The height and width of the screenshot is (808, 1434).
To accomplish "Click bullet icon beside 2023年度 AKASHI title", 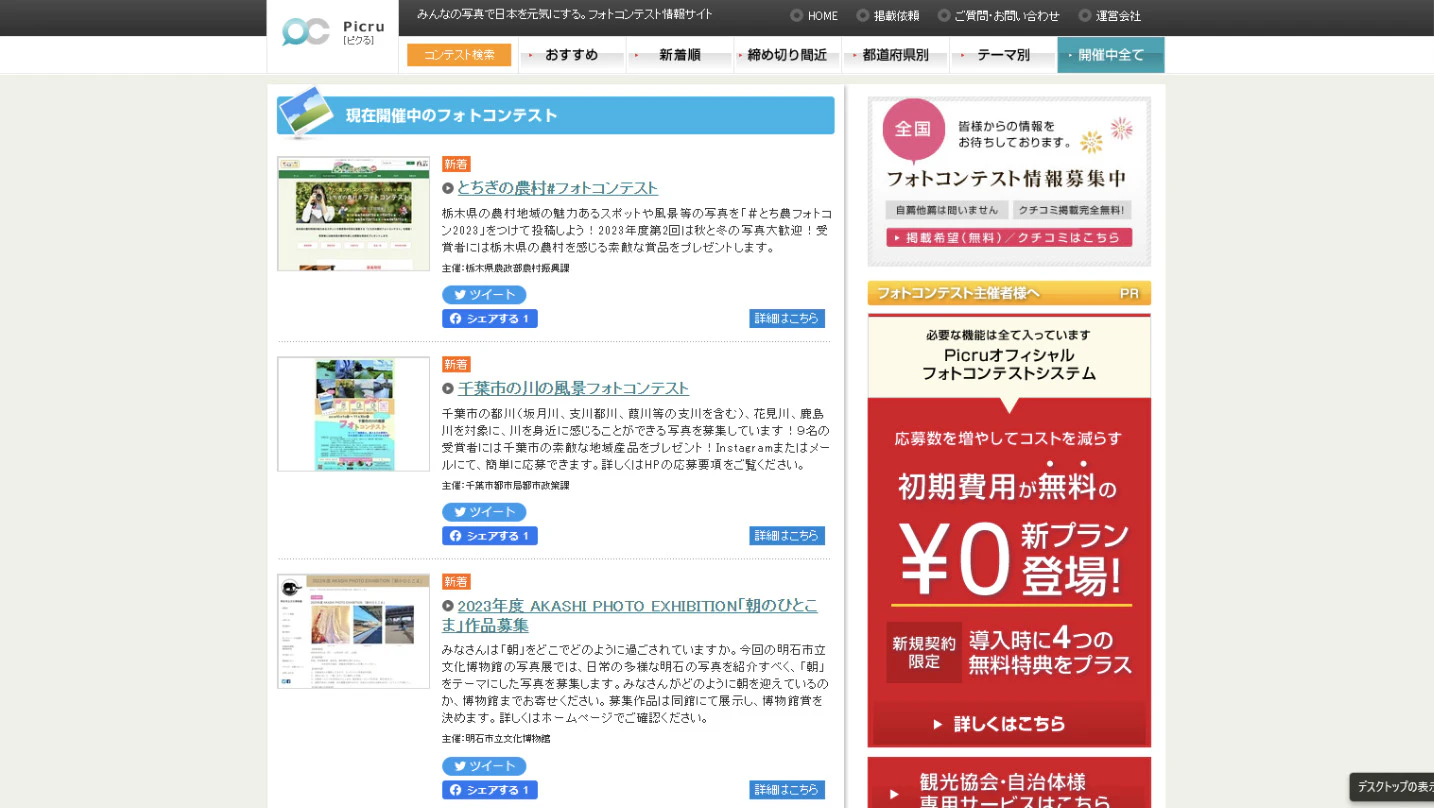I will (448, 606).
